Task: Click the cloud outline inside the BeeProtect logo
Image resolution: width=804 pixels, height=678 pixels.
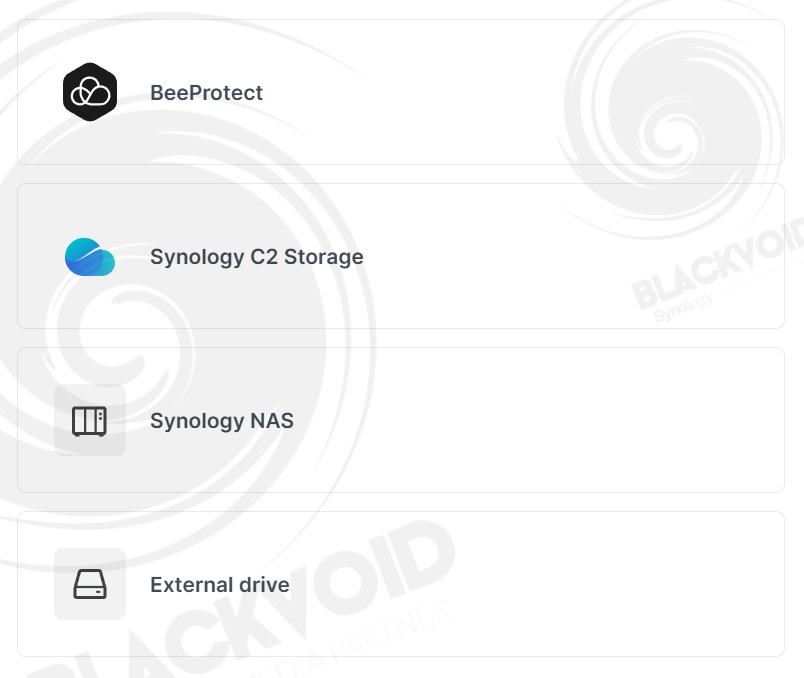Action: tap(90, 92)
